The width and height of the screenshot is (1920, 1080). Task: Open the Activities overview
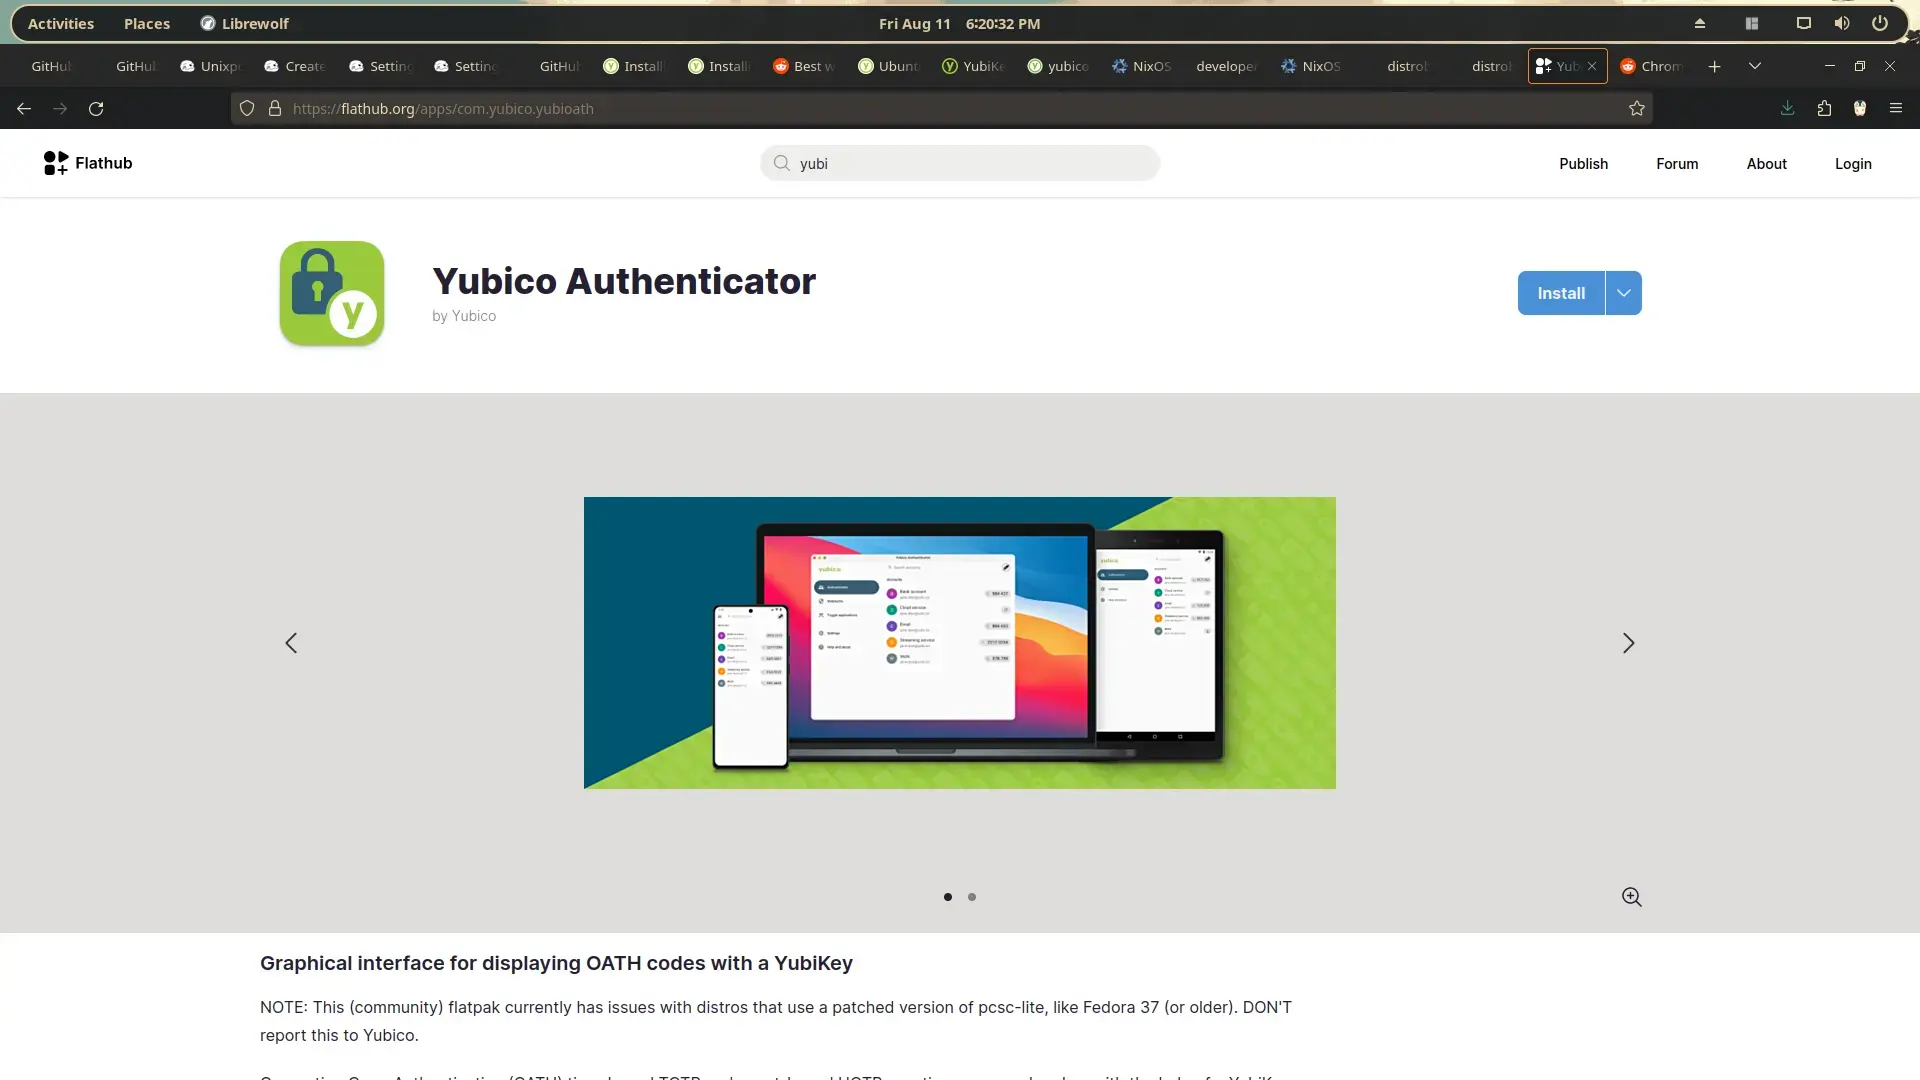coord(61,24)
